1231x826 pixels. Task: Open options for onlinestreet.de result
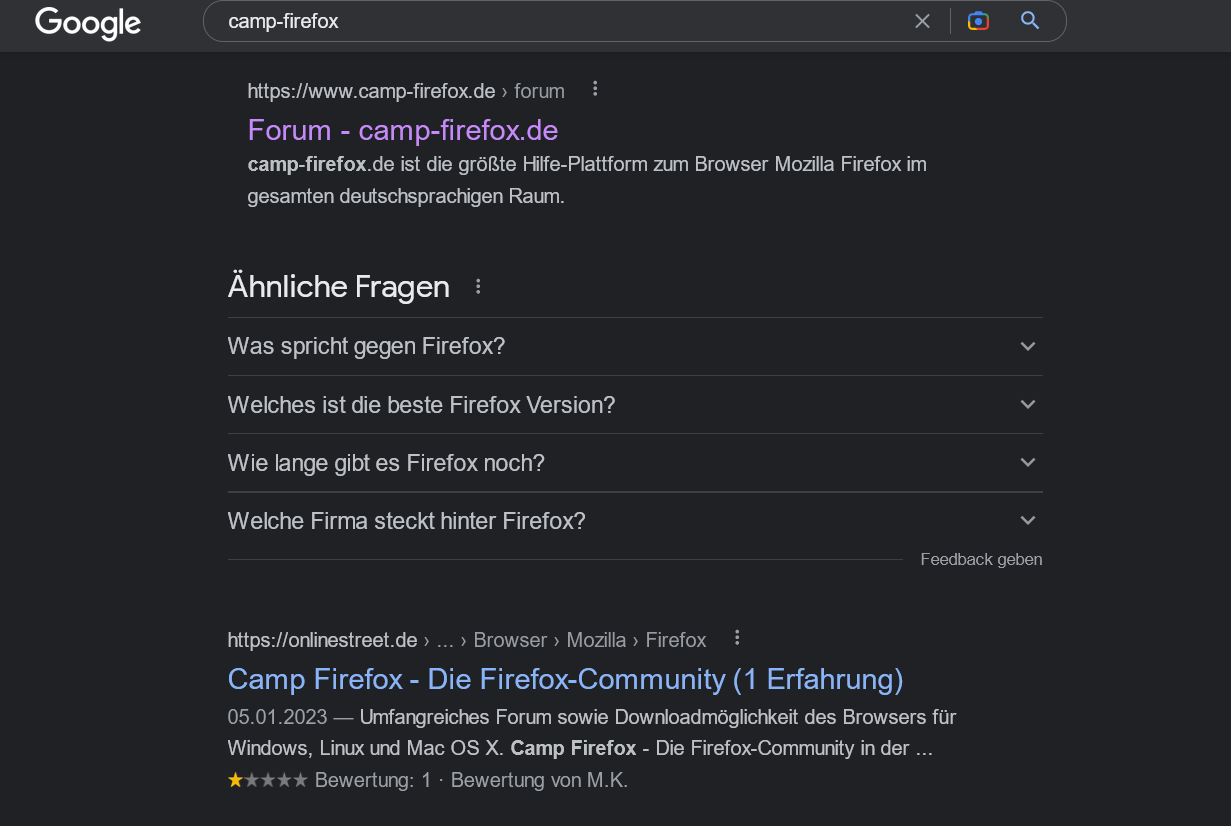point(737,638)
